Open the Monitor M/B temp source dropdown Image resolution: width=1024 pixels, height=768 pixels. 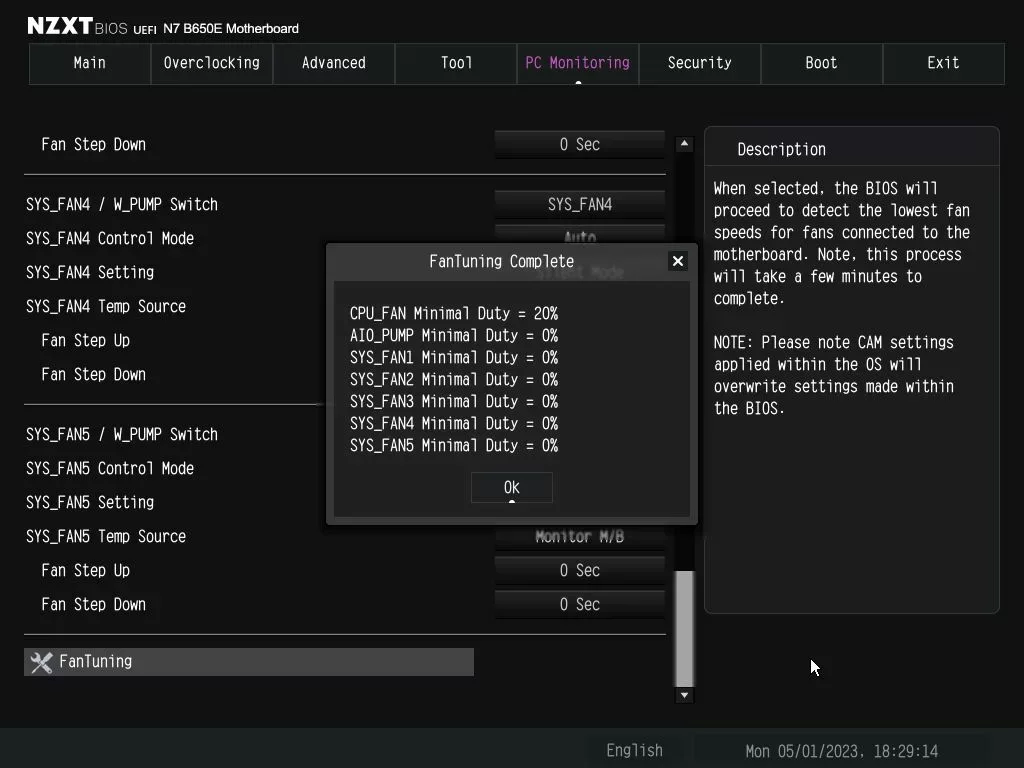579,536
